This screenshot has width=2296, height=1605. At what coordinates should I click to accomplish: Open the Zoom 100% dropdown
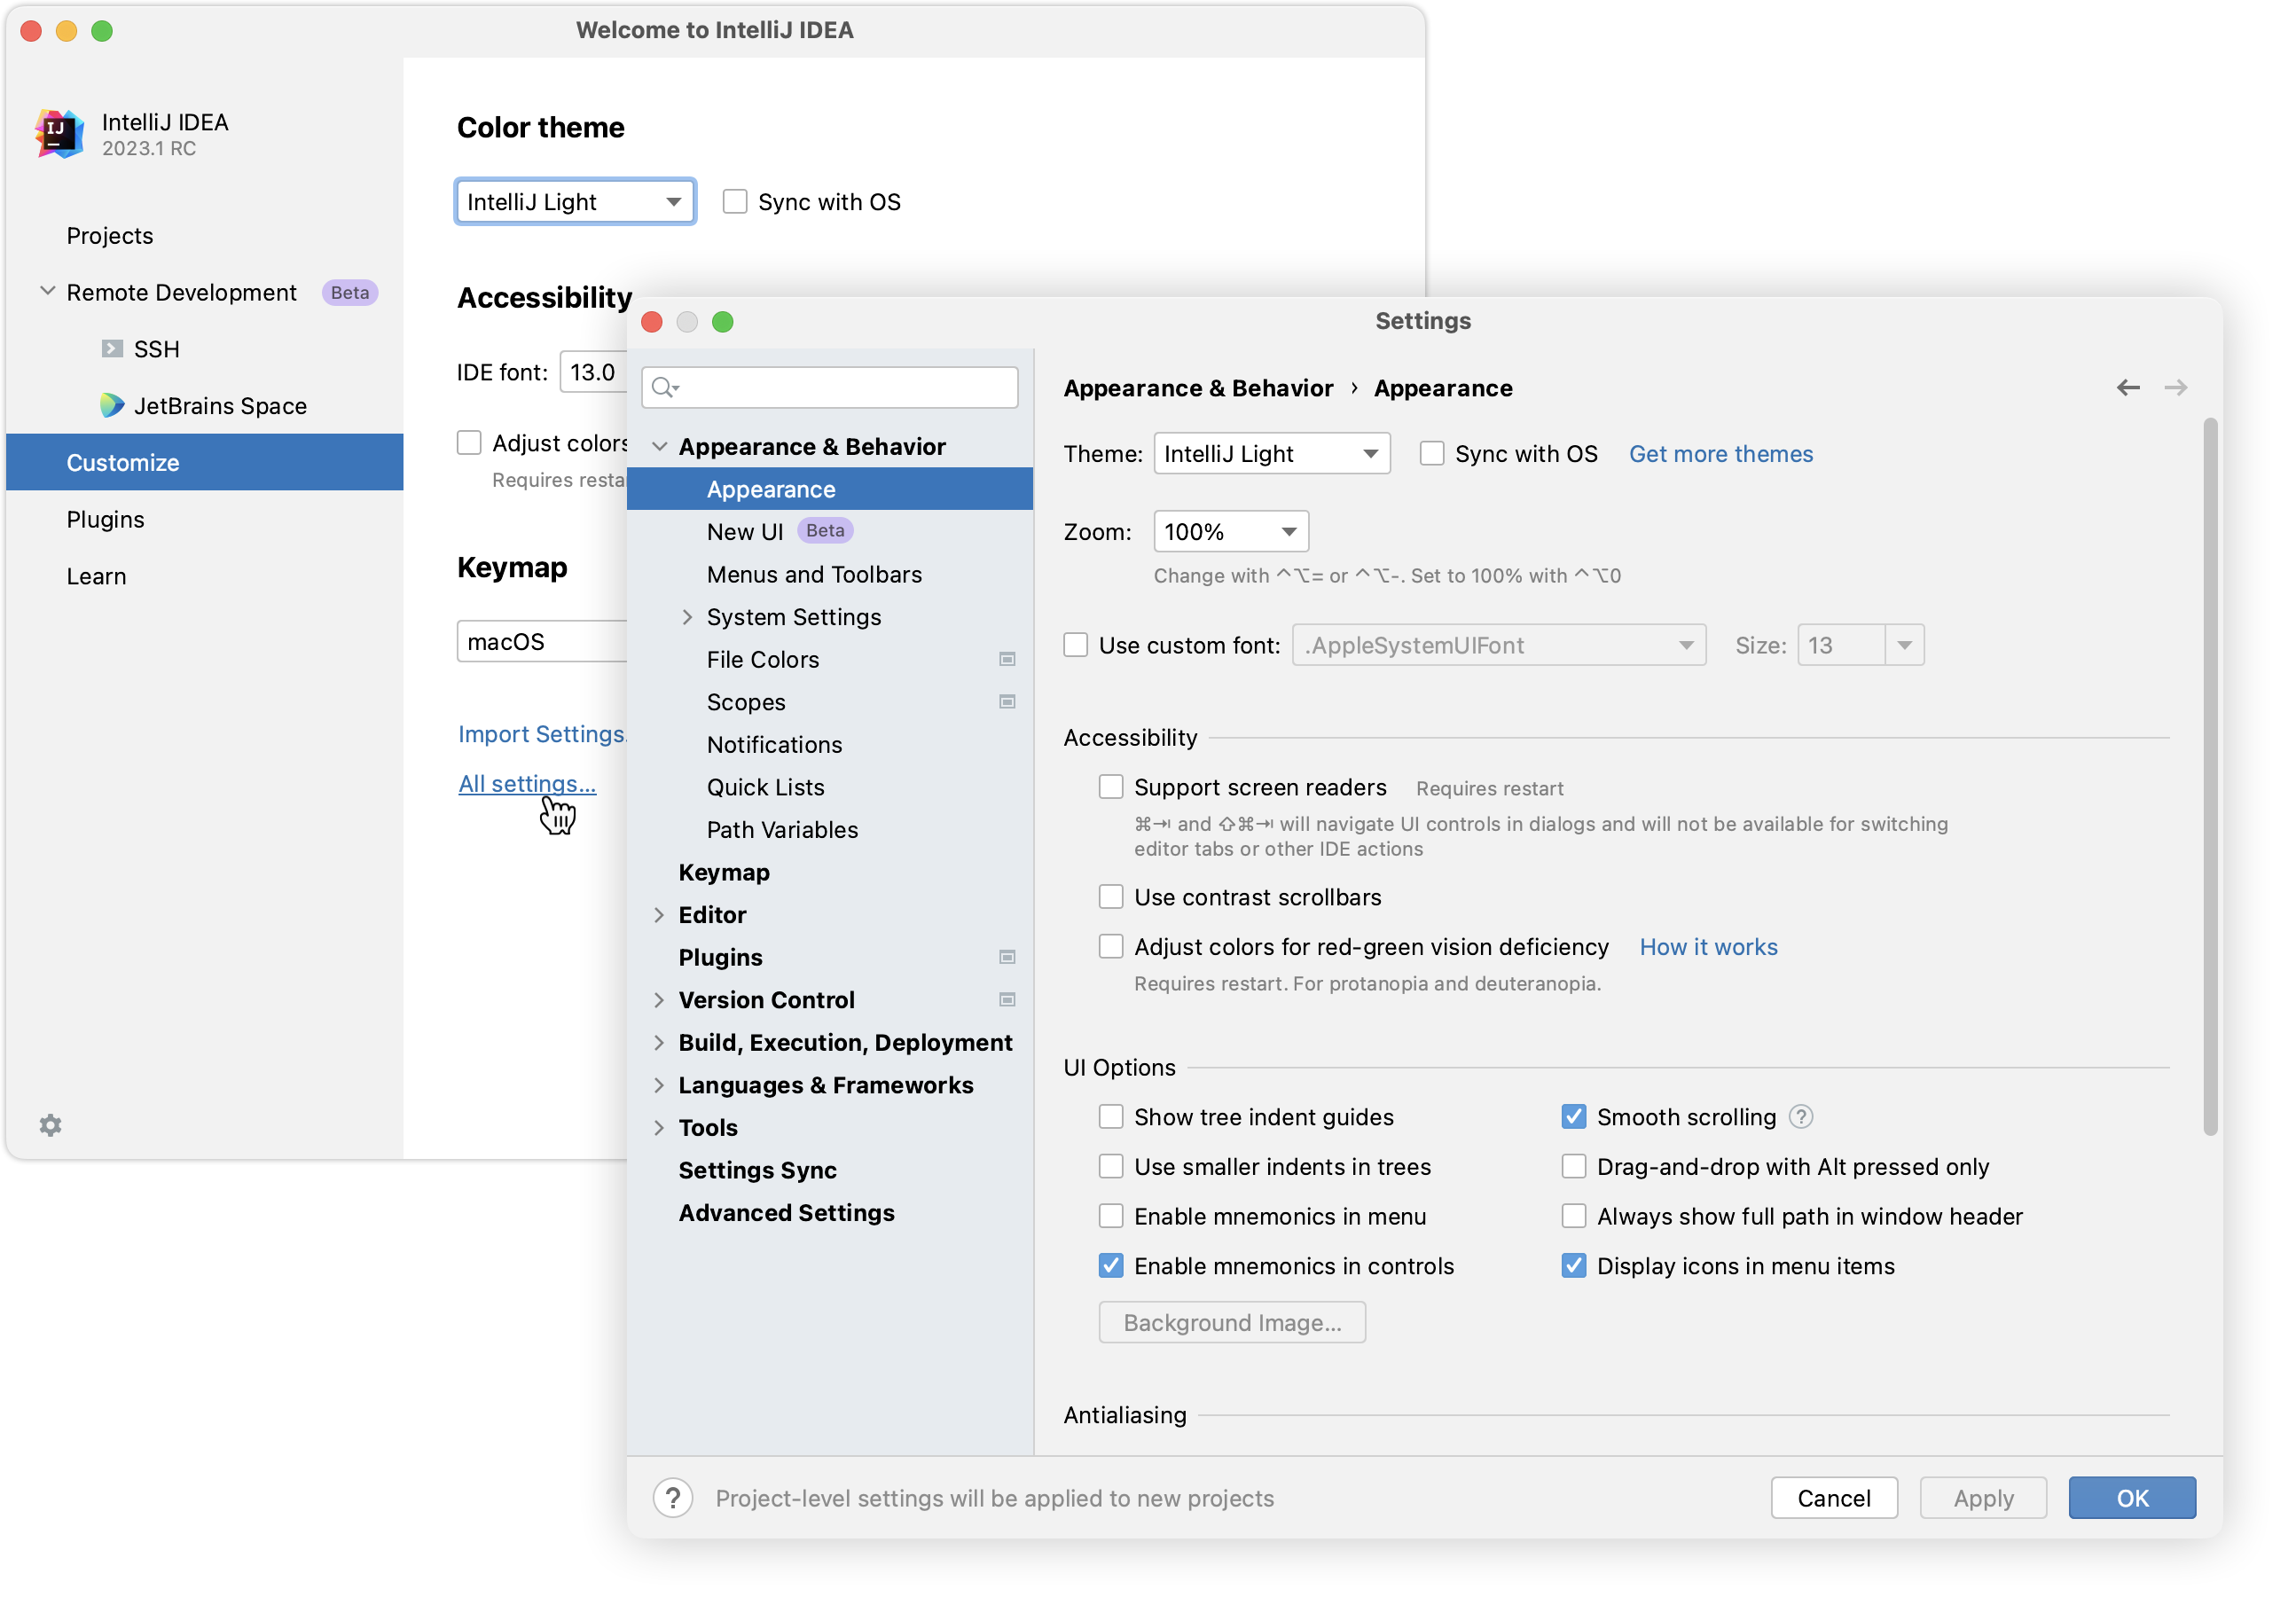pyautogui.click(x=1231, y=532)
